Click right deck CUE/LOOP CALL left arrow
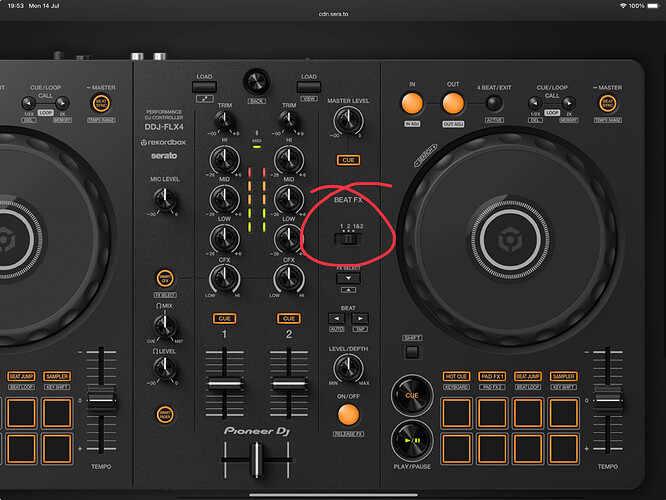 point(535,103)
